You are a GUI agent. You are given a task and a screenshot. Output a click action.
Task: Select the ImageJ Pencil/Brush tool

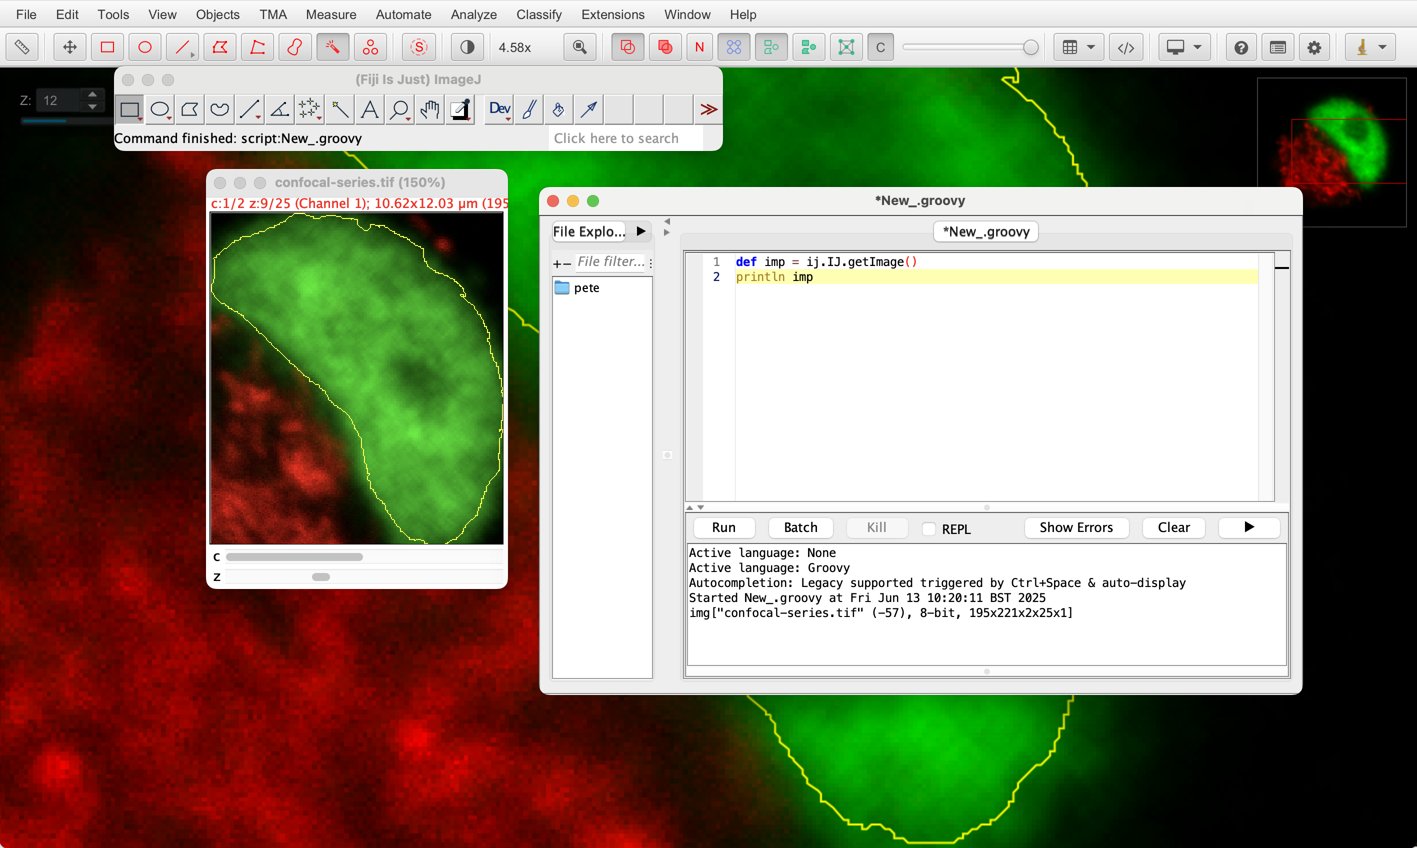click(530, 109)
